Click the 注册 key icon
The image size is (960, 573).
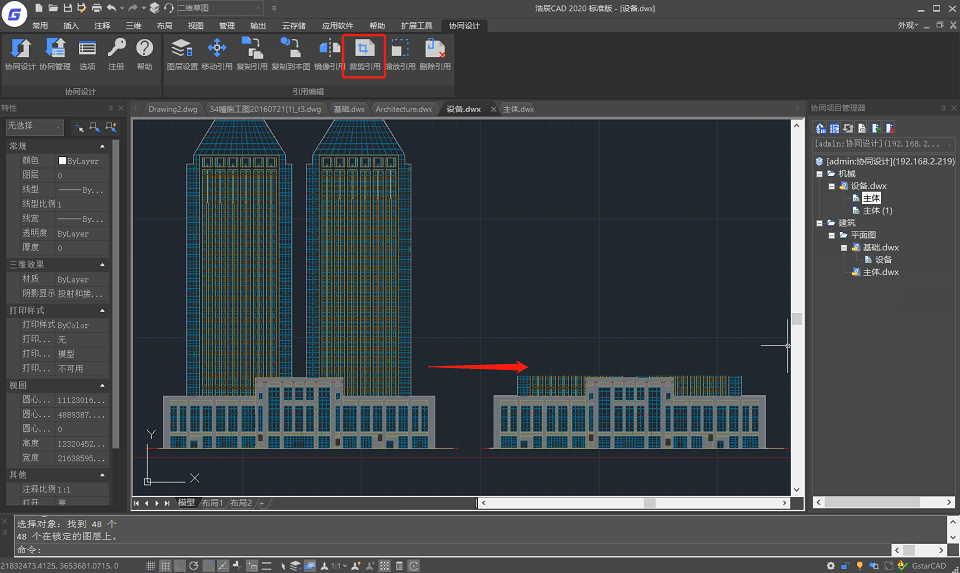(x=116, y=54)
